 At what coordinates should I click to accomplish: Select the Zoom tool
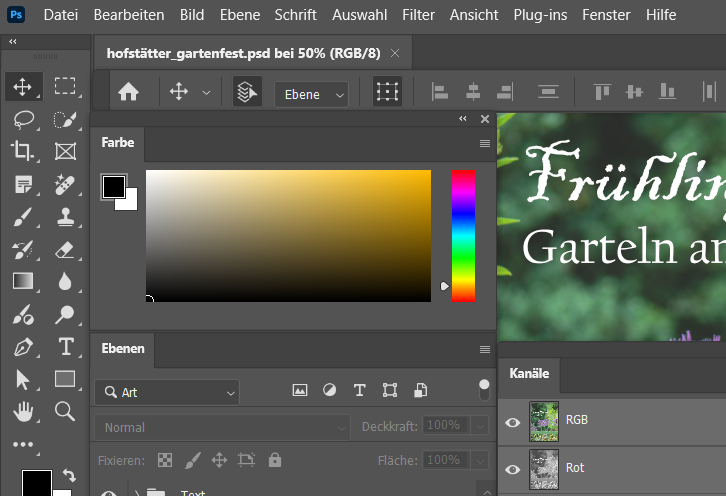pos(65,411)
